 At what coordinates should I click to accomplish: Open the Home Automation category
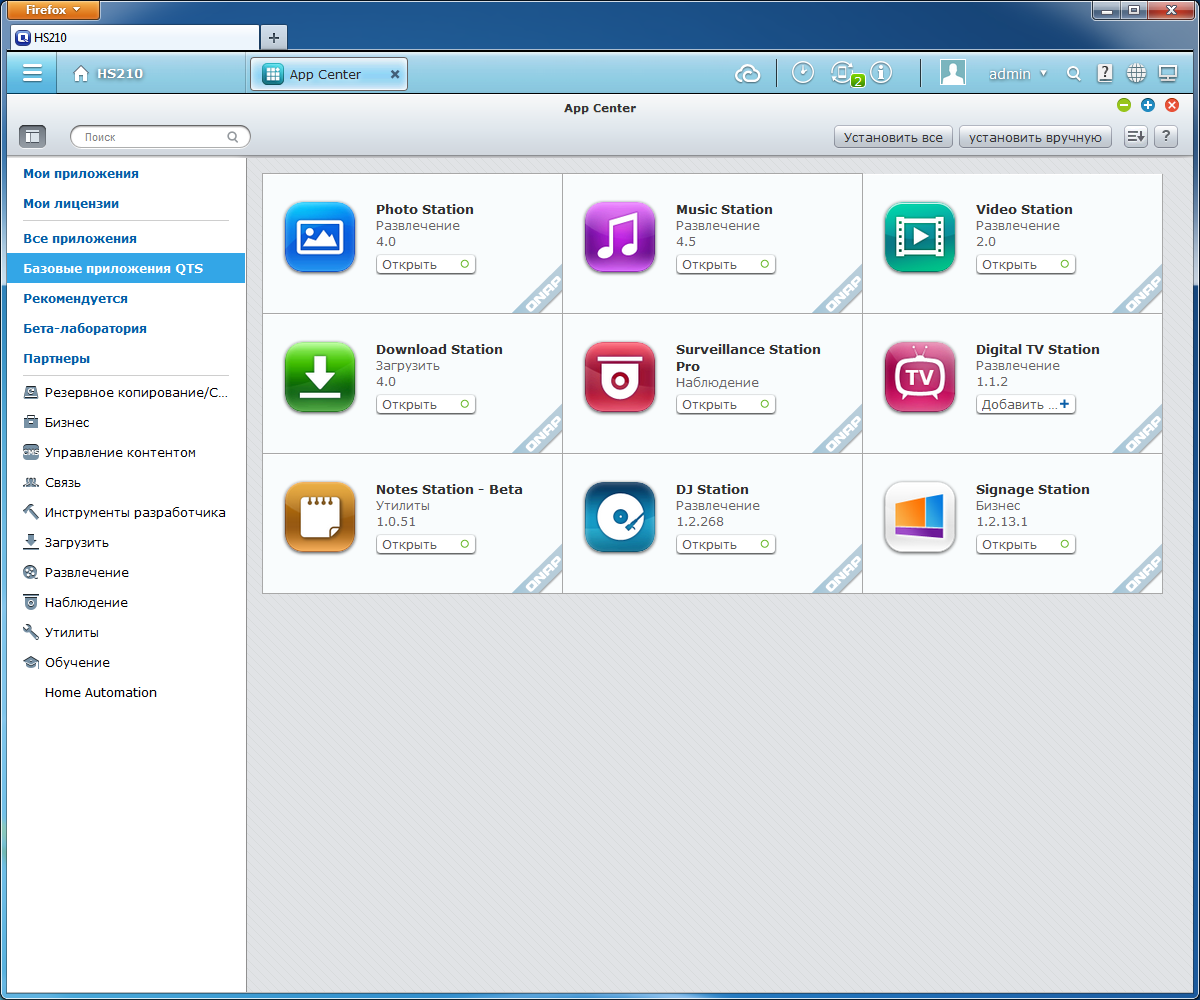pyautogui.click(x=101, y=693)
